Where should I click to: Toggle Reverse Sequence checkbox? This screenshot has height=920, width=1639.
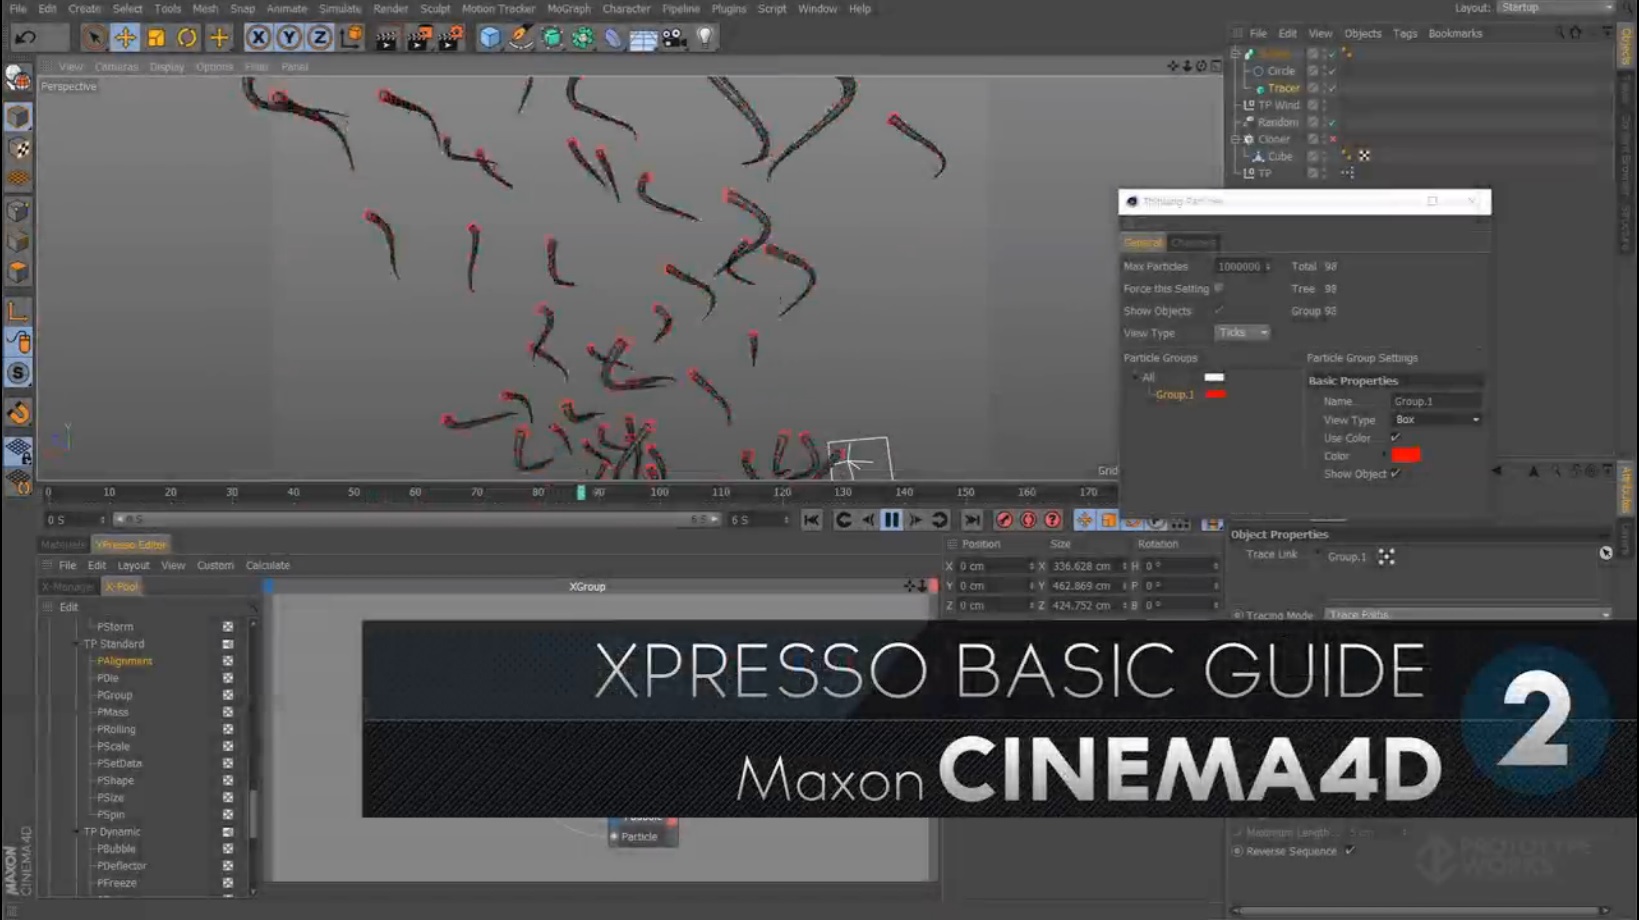1350,851
